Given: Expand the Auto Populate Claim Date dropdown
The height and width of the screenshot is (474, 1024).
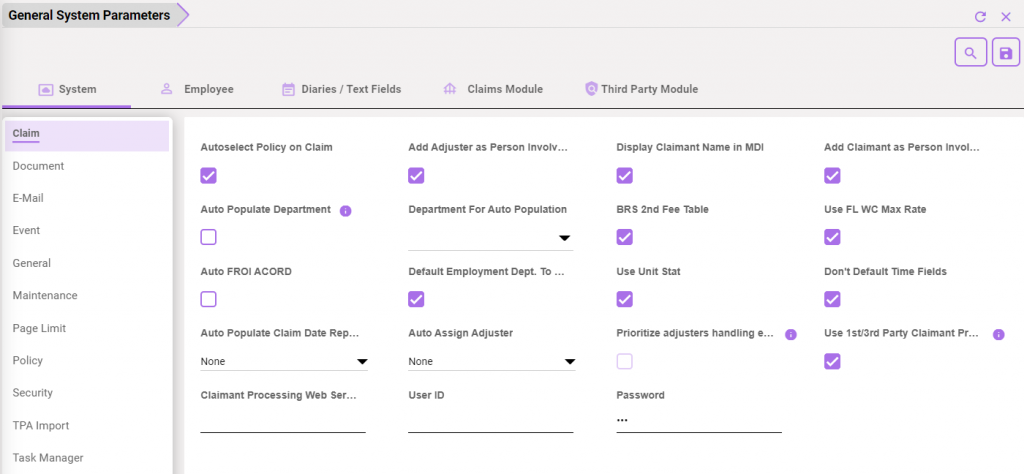Looking at the screenshot, I should pyautogui.click(x=284, y=361).
